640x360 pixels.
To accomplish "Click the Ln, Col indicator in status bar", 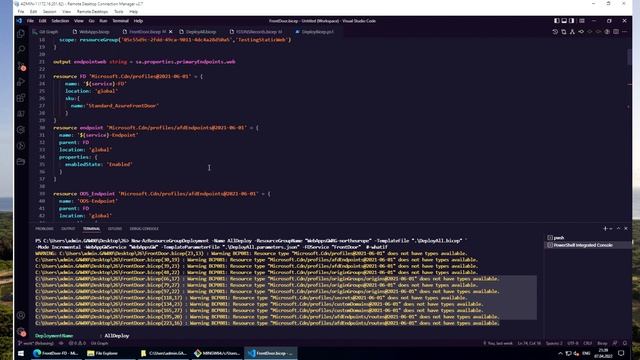I will point(529,343).
